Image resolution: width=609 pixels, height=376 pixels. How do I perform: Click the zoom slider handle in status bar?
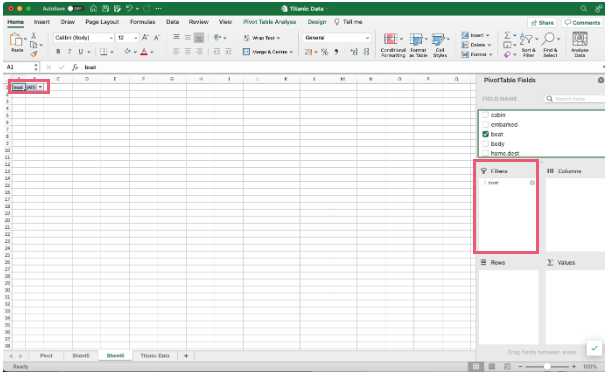pos(547,366)
